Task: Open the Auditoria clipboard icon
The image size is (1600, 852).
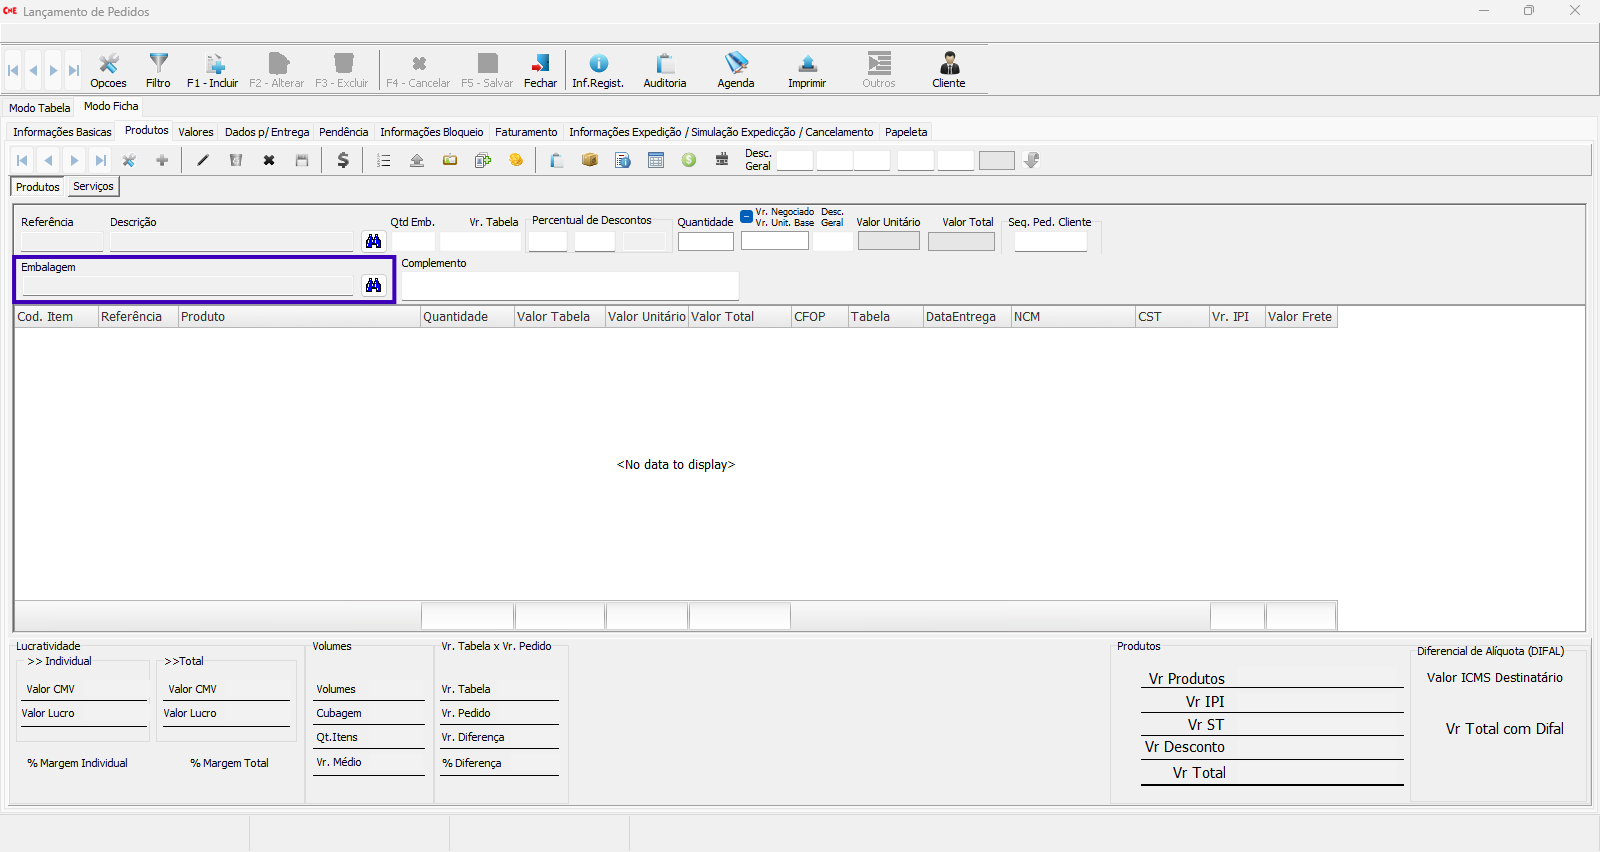Action: 664,70
